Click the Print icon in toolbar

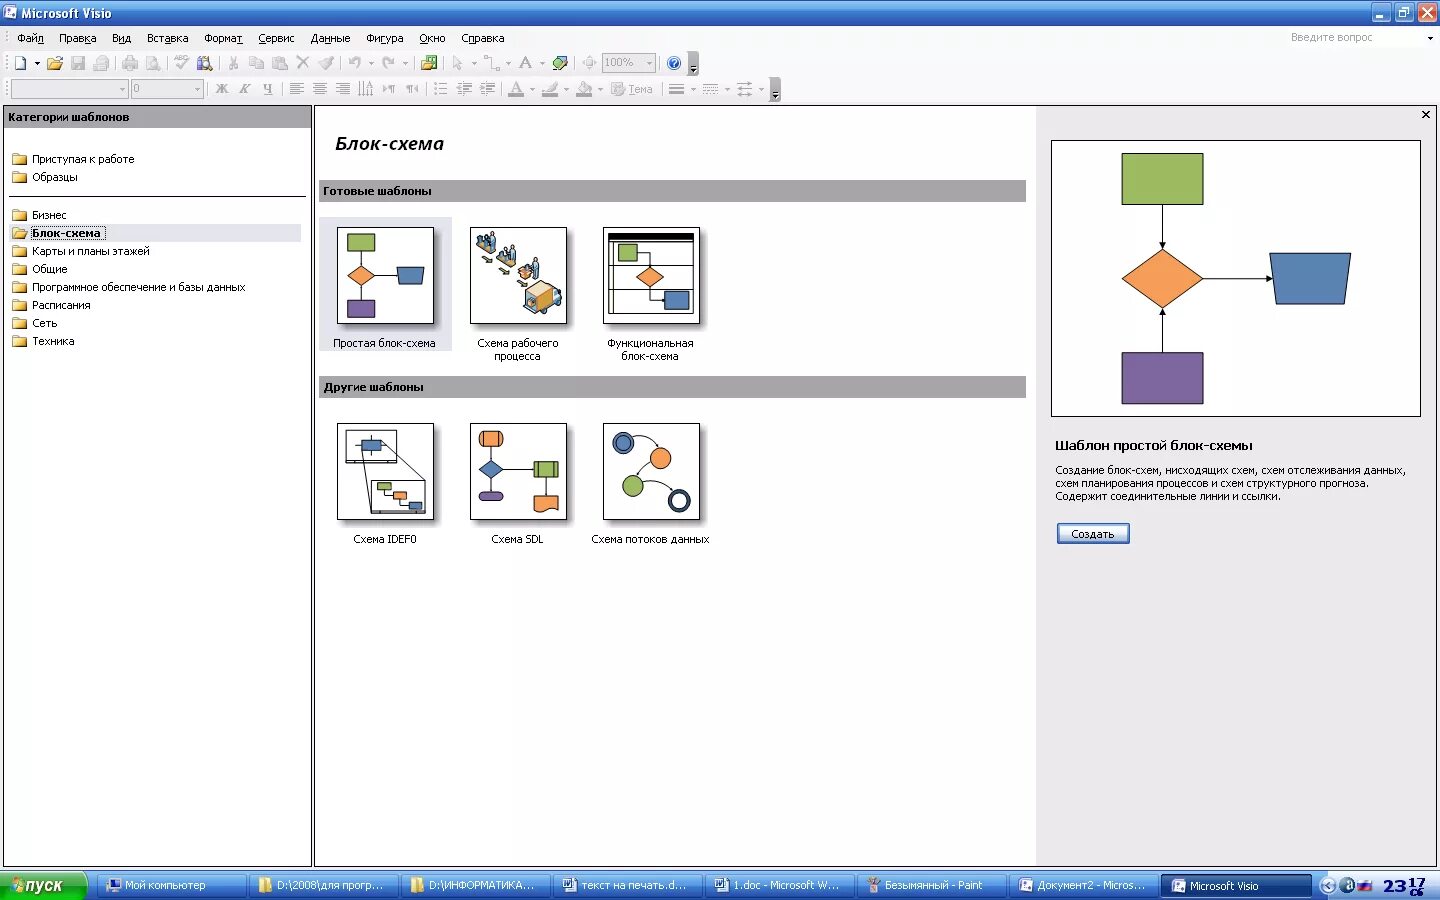[x=130, y=63]
